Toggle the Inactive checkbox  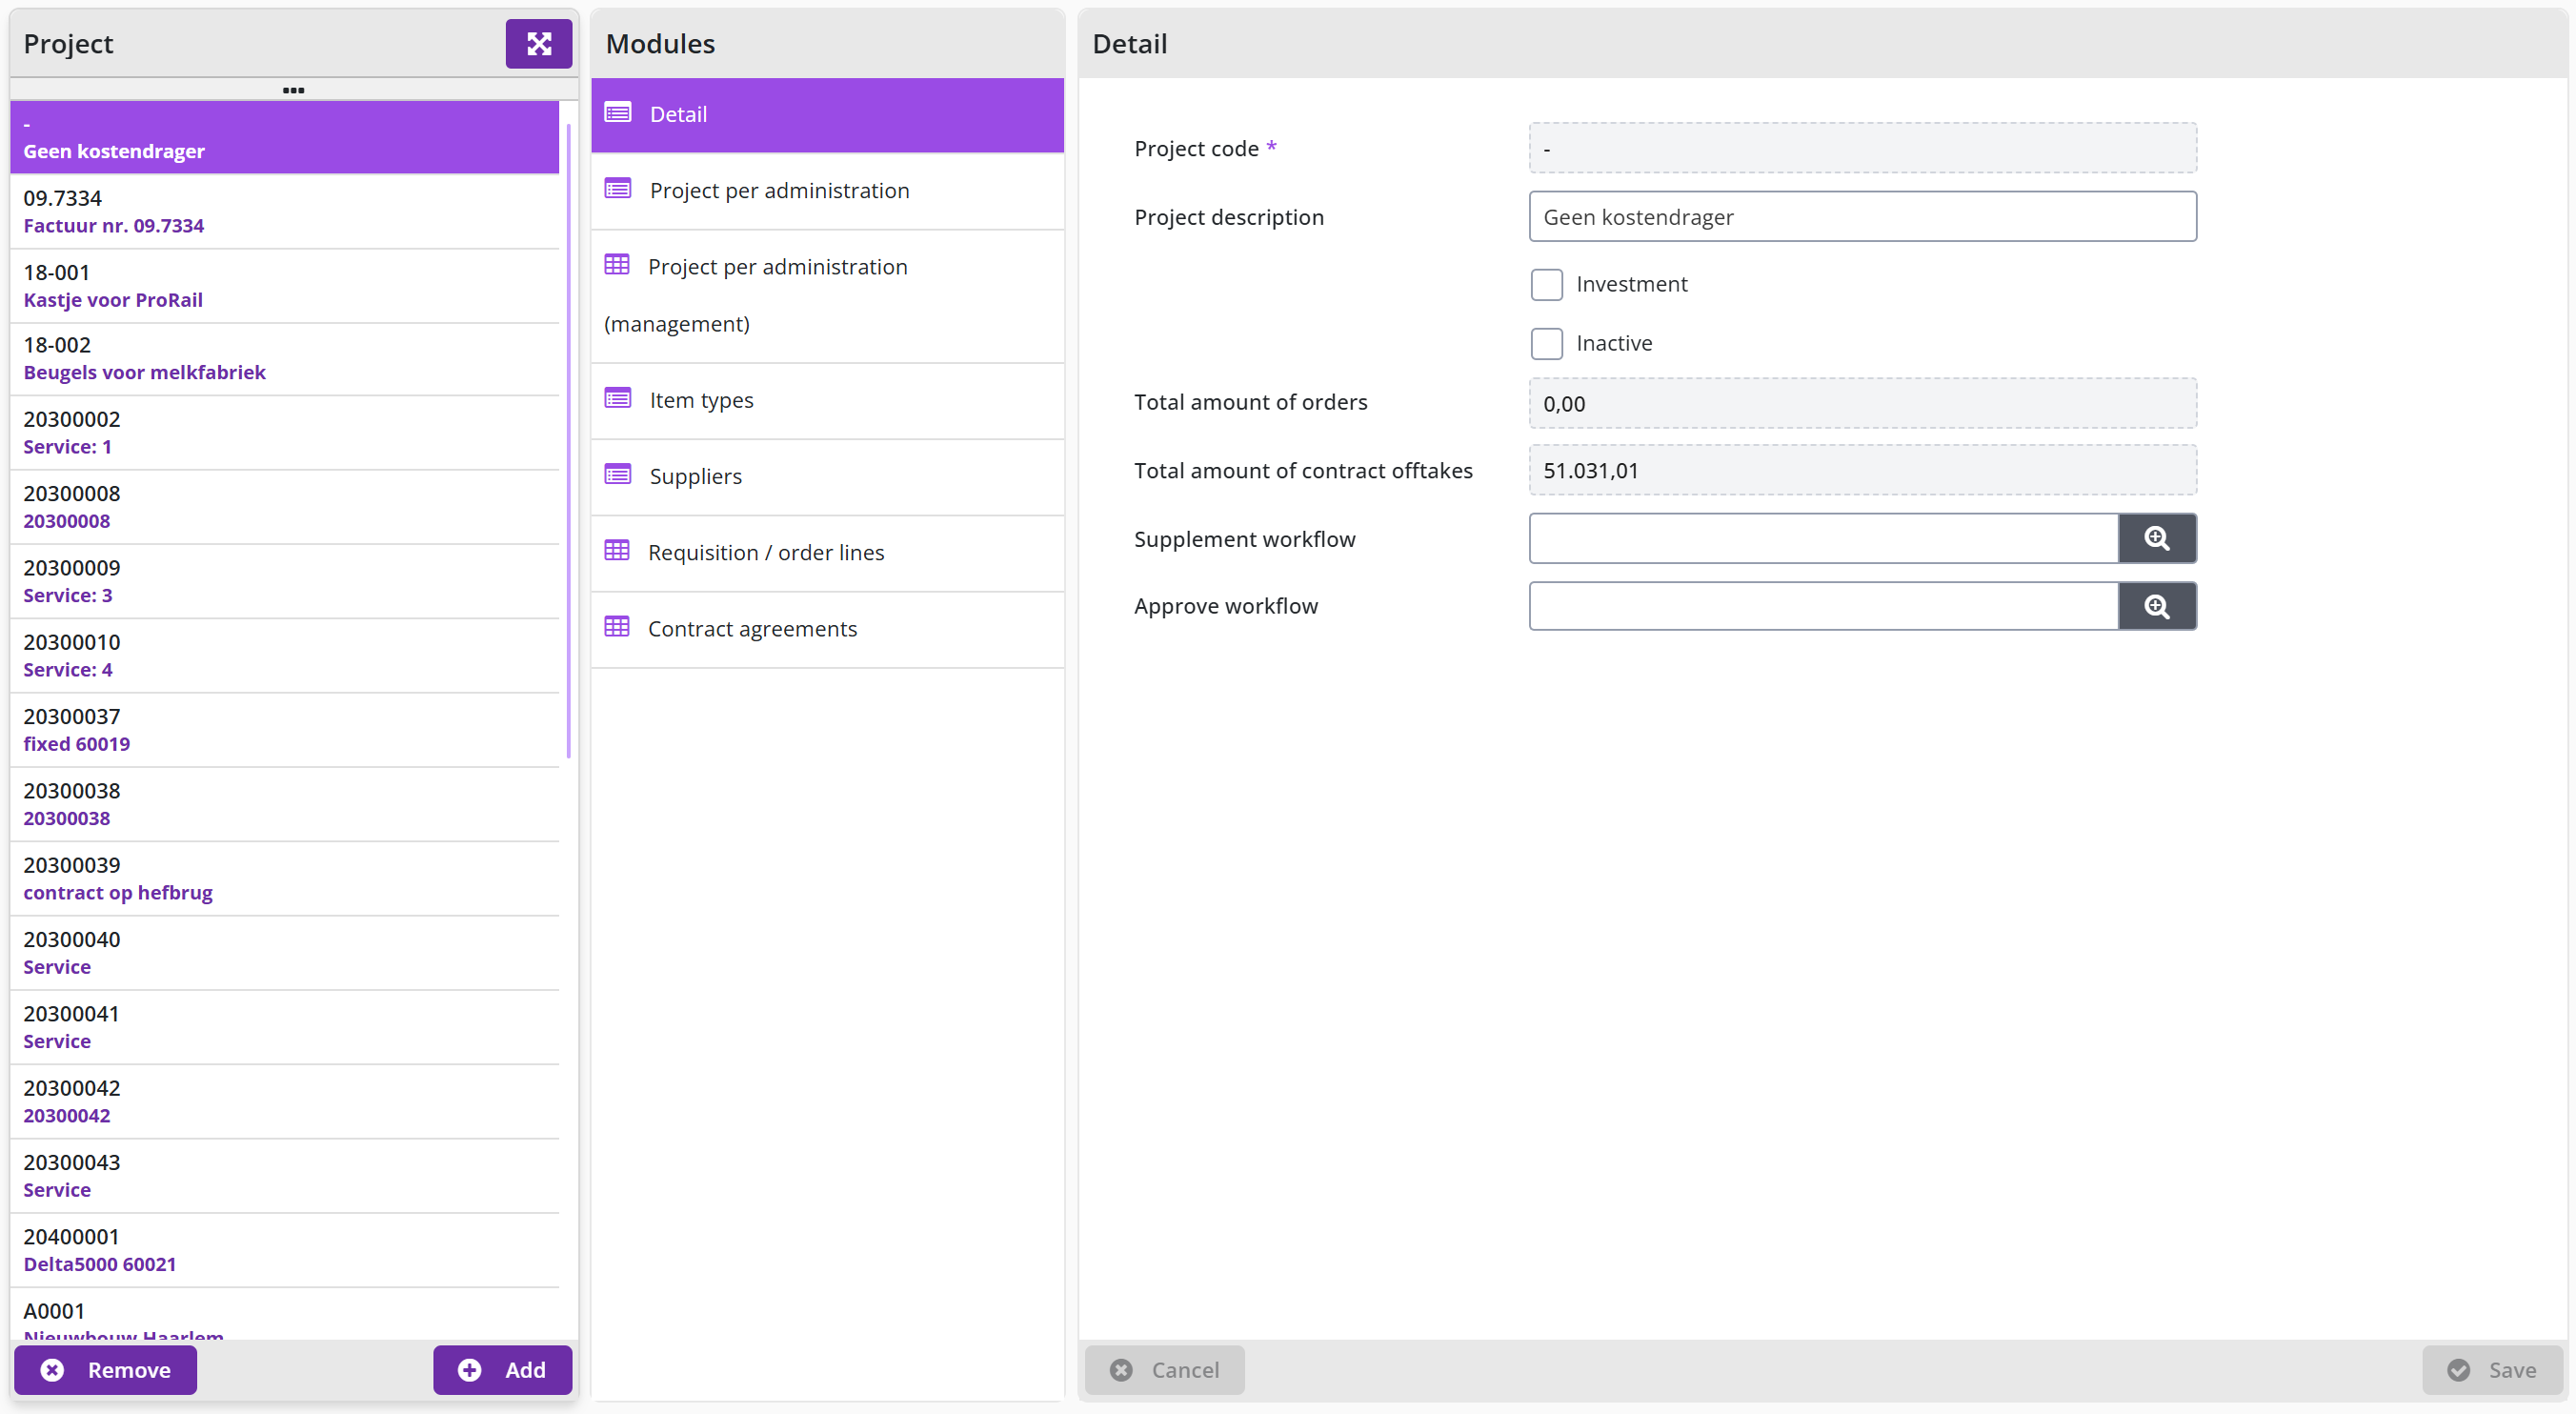pyautogui.click(x=1546, y=343)
